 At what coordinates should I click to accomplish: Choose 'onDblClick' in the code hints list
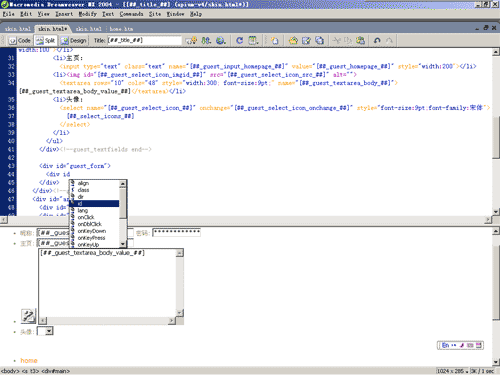[90, 224]
